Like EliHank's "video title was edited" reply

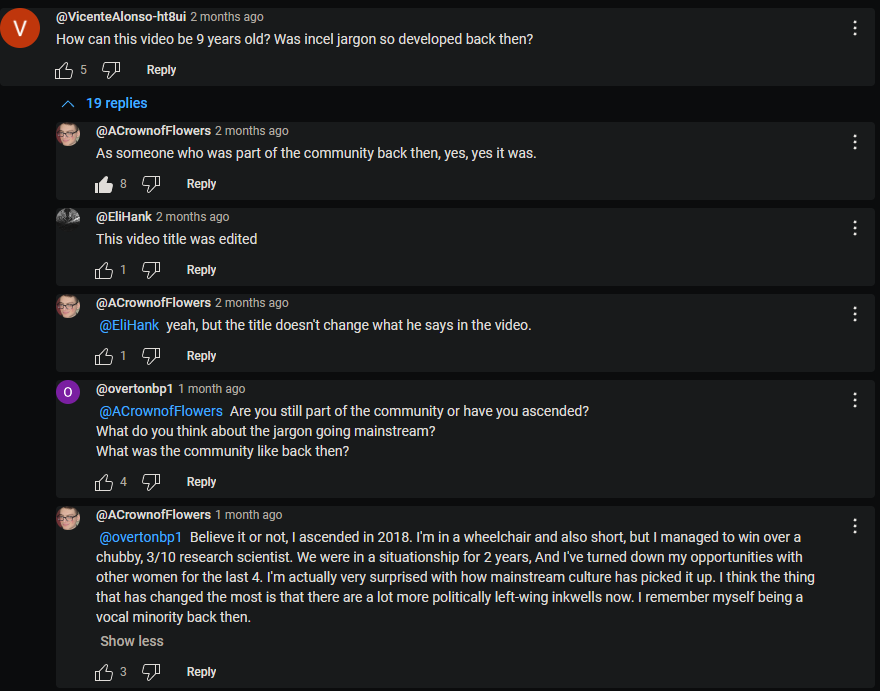coord(104,270)
